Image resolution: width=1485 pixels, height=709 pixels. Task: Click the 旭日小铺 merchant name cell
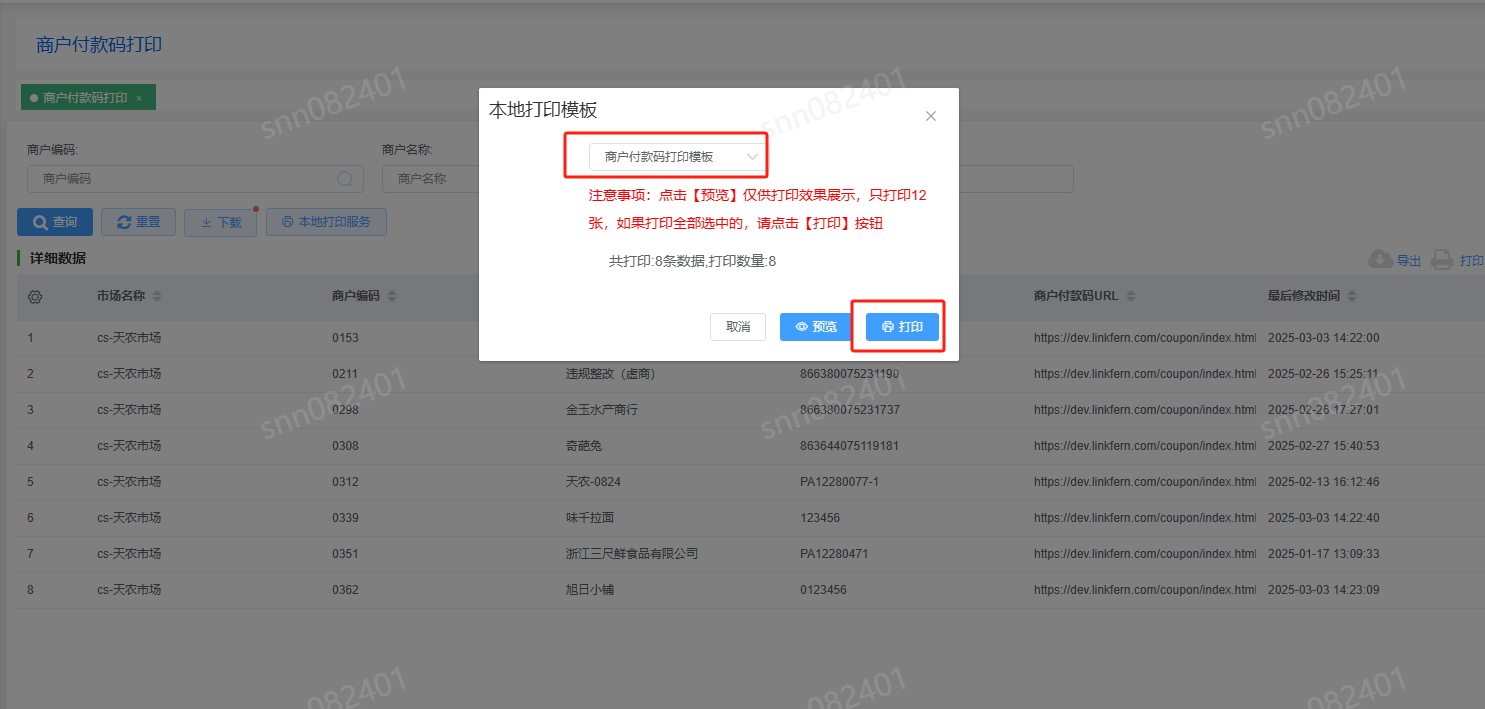(x=590, y=590)
